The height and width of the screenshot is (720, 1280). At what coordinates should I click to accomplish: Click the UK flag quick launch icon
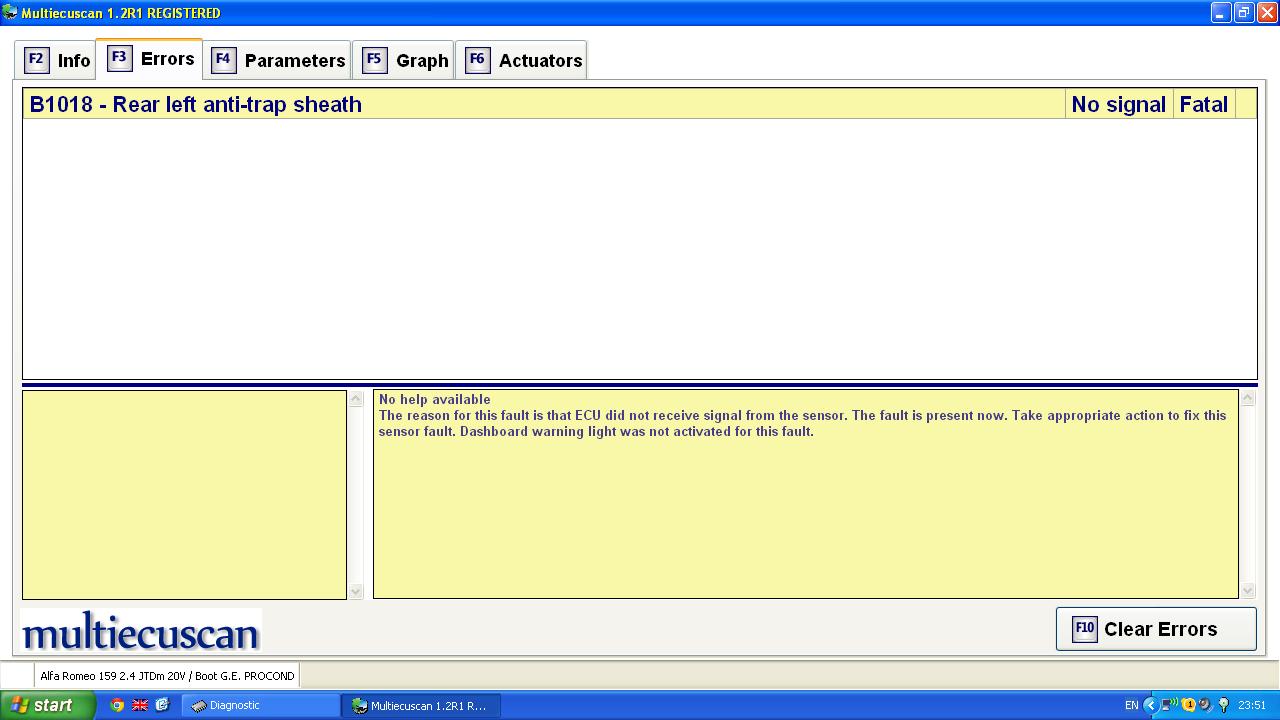pyautogui.click(x=140, y=705)
